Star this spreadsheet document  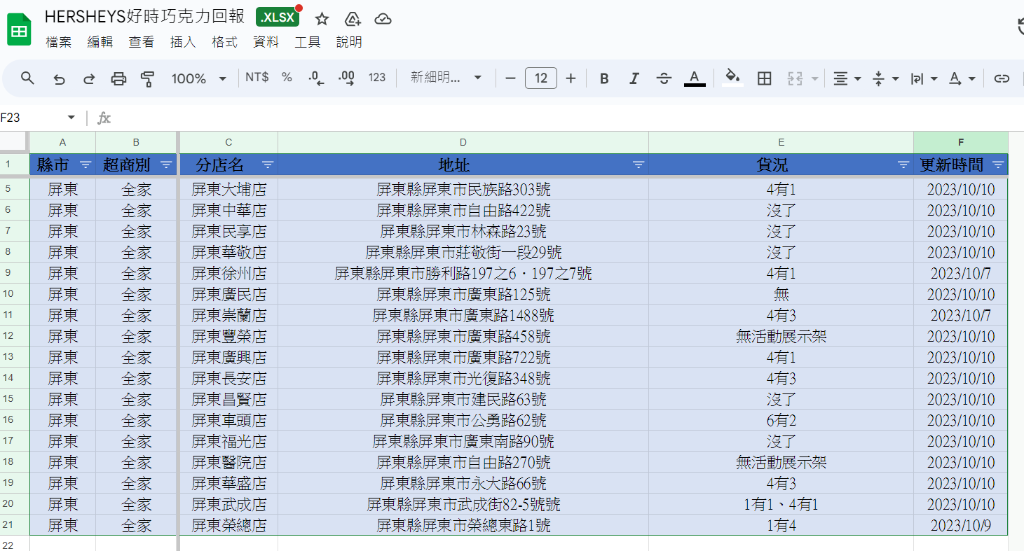click(322, 19)
